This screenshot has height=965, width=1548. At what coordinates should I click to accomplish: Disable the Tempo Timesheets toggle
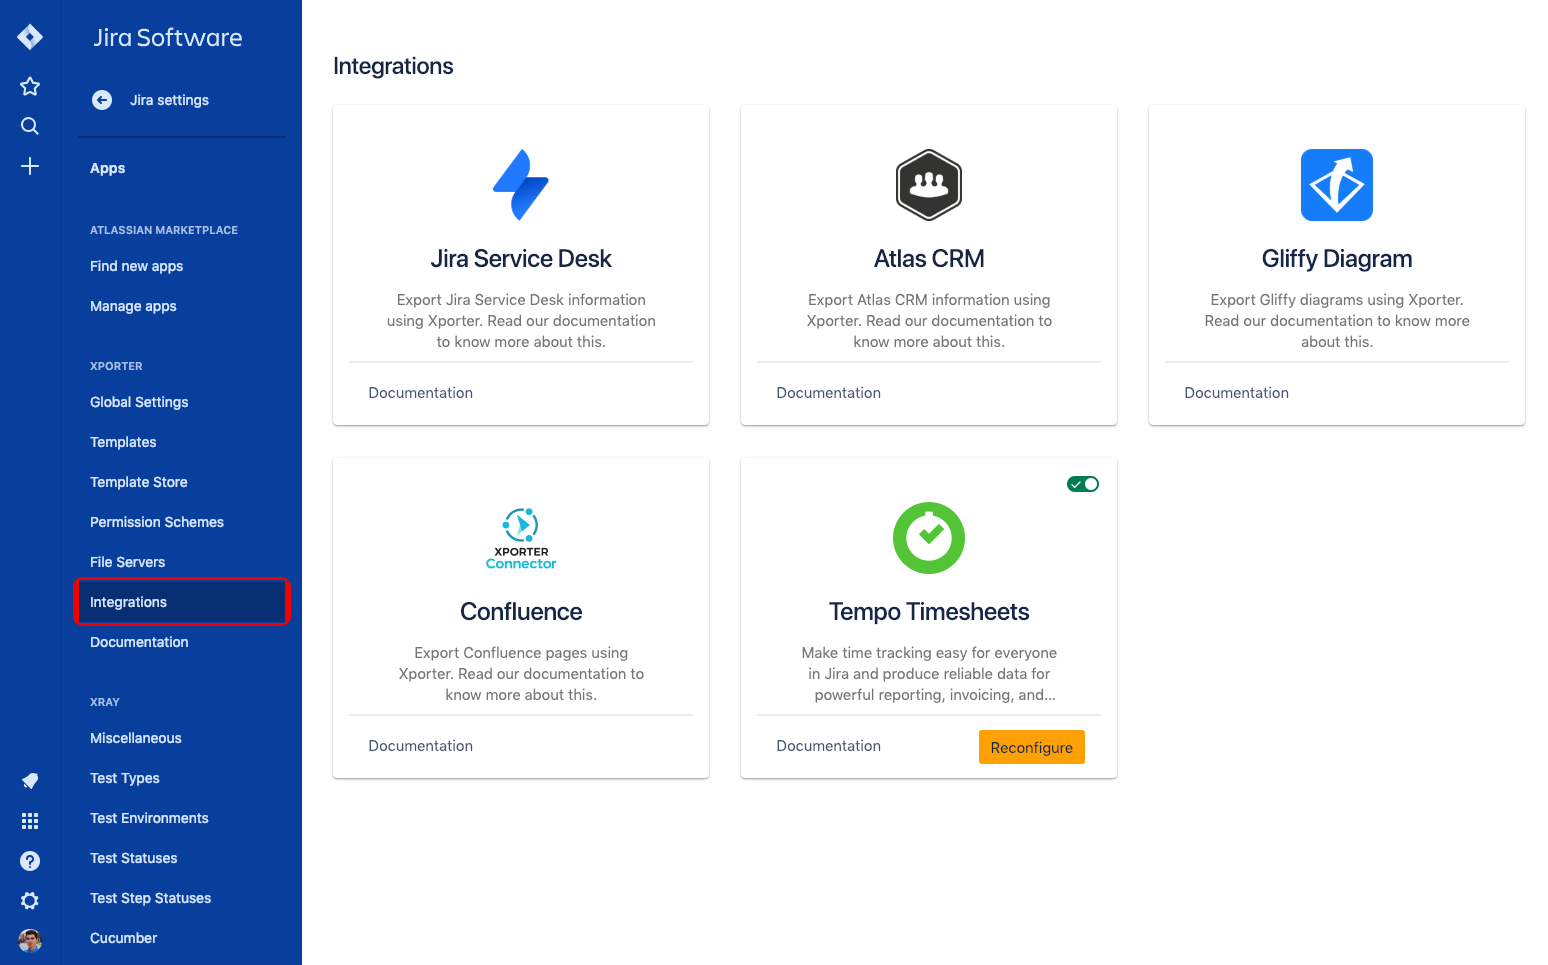(1083, 484)
